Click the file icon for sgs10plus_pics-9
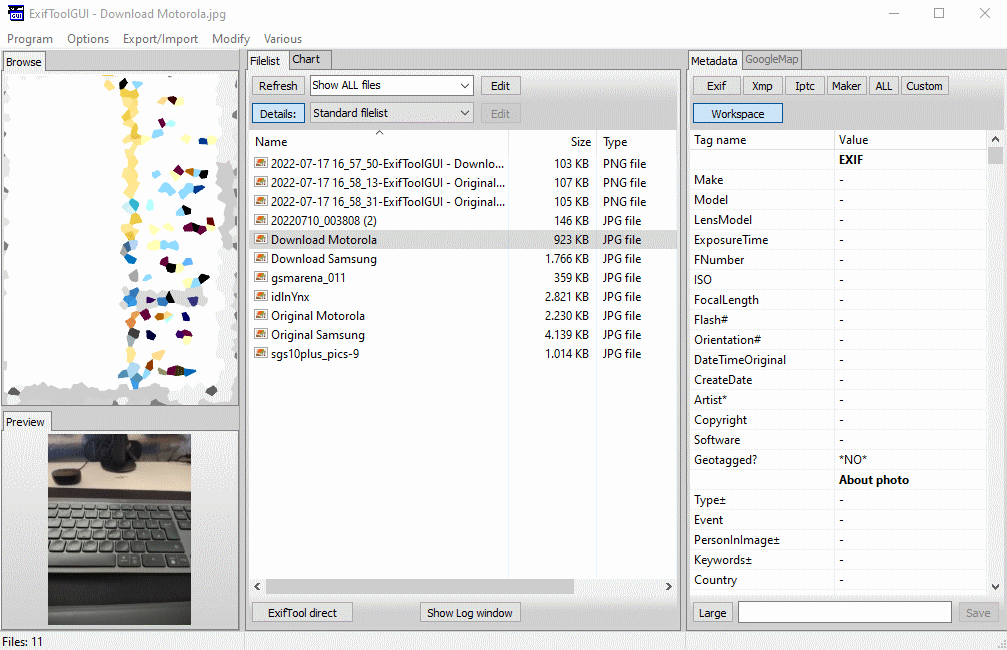The image size is (1007, 650). click(x=261, y=354)
